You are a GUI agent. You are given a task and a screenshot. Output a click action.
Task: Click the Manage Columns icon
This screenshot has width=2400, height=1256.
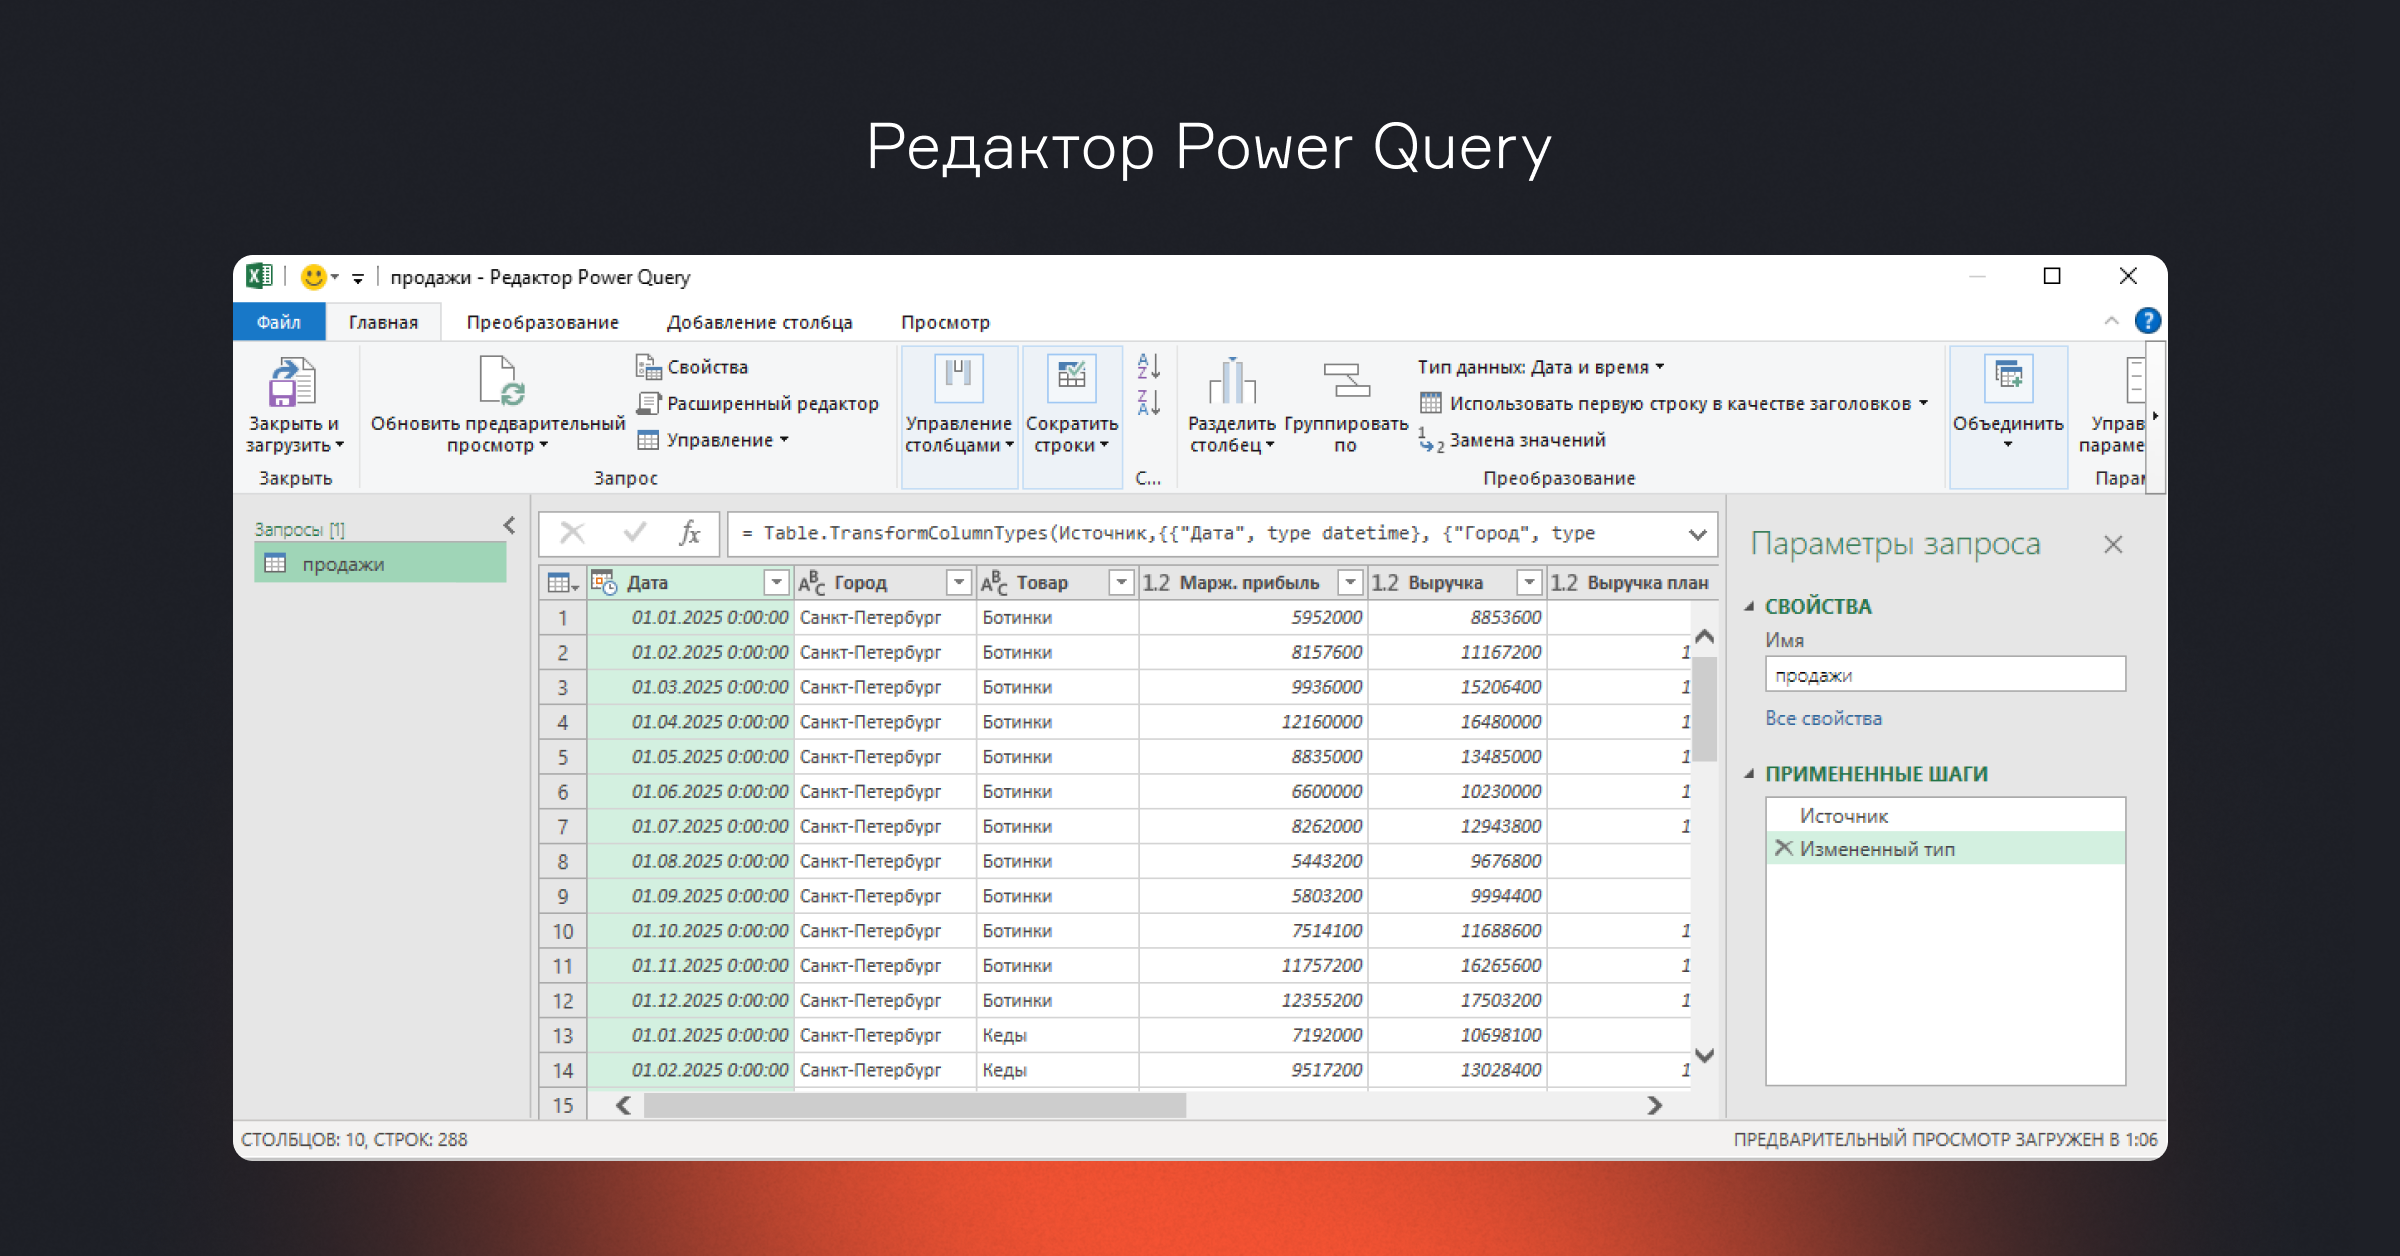[958, 380]
